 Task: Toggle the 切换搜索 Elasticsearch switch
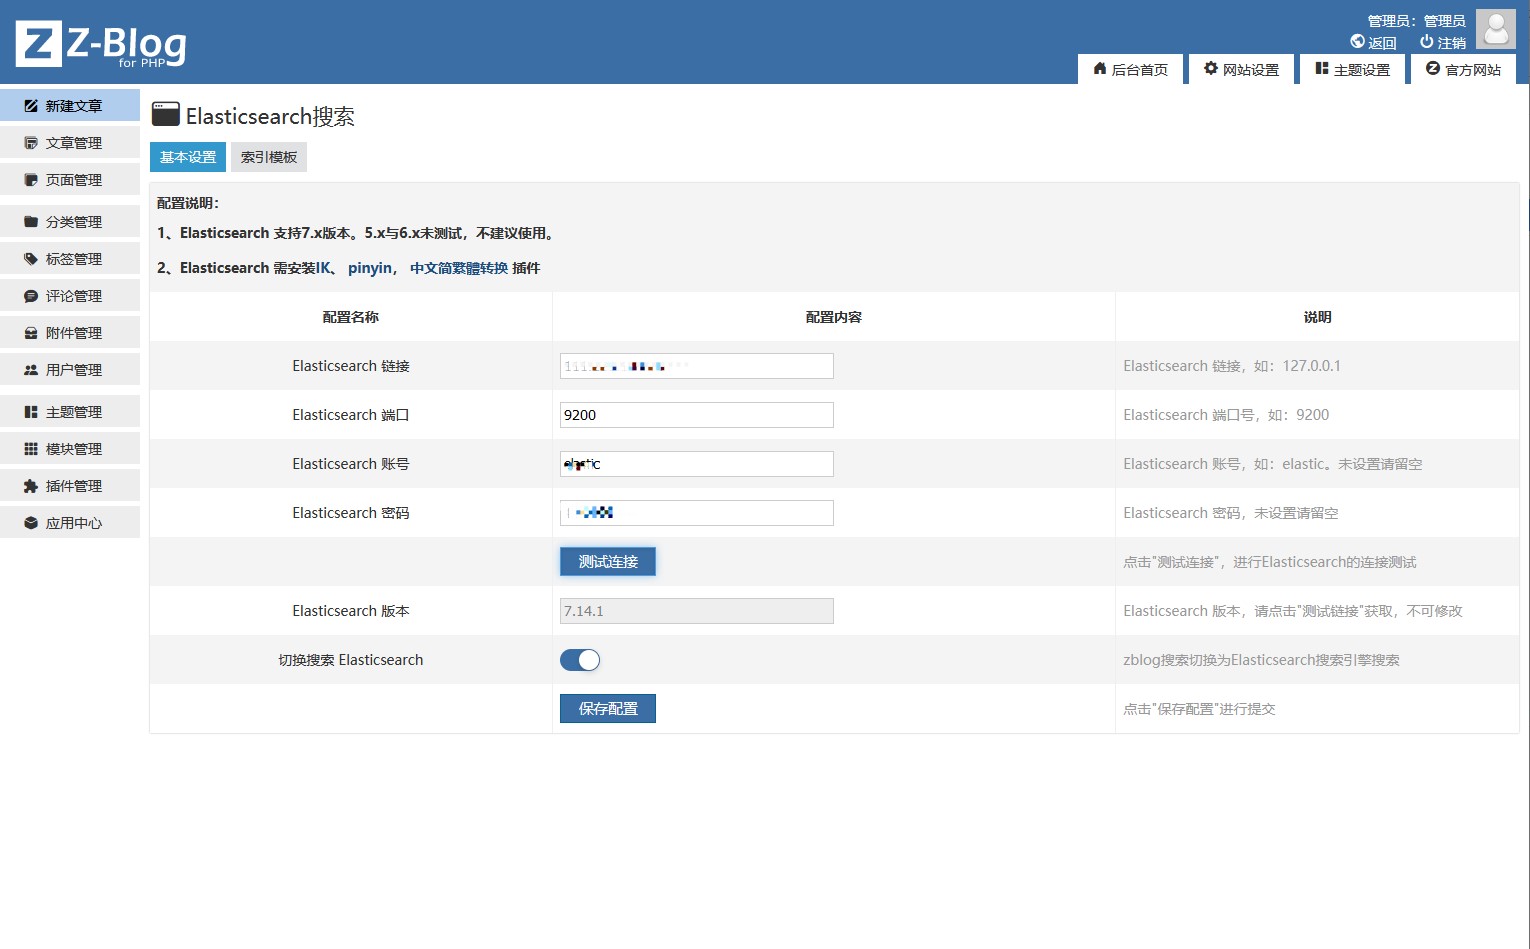(x=580, y=660)
